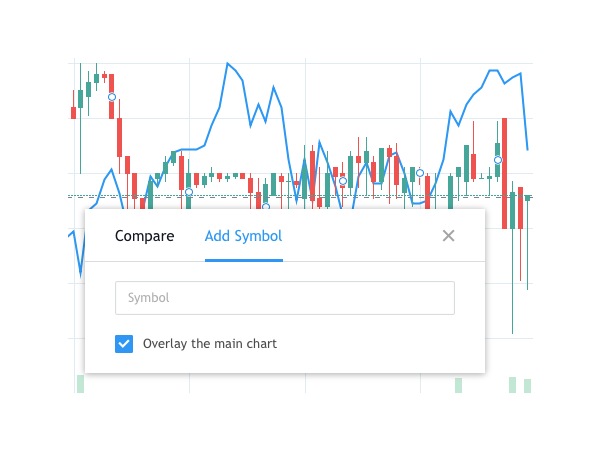
Task: Switch to the Compare tab
Action: (144, 236)
